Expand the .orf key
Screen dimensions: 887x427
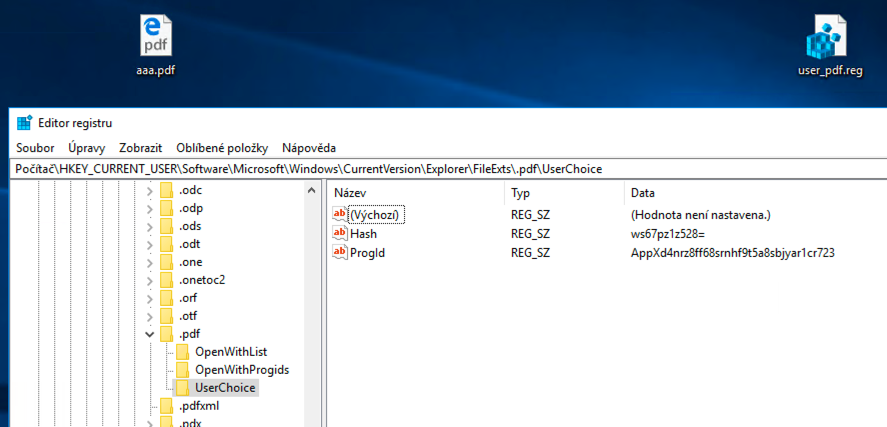point(149,299)
